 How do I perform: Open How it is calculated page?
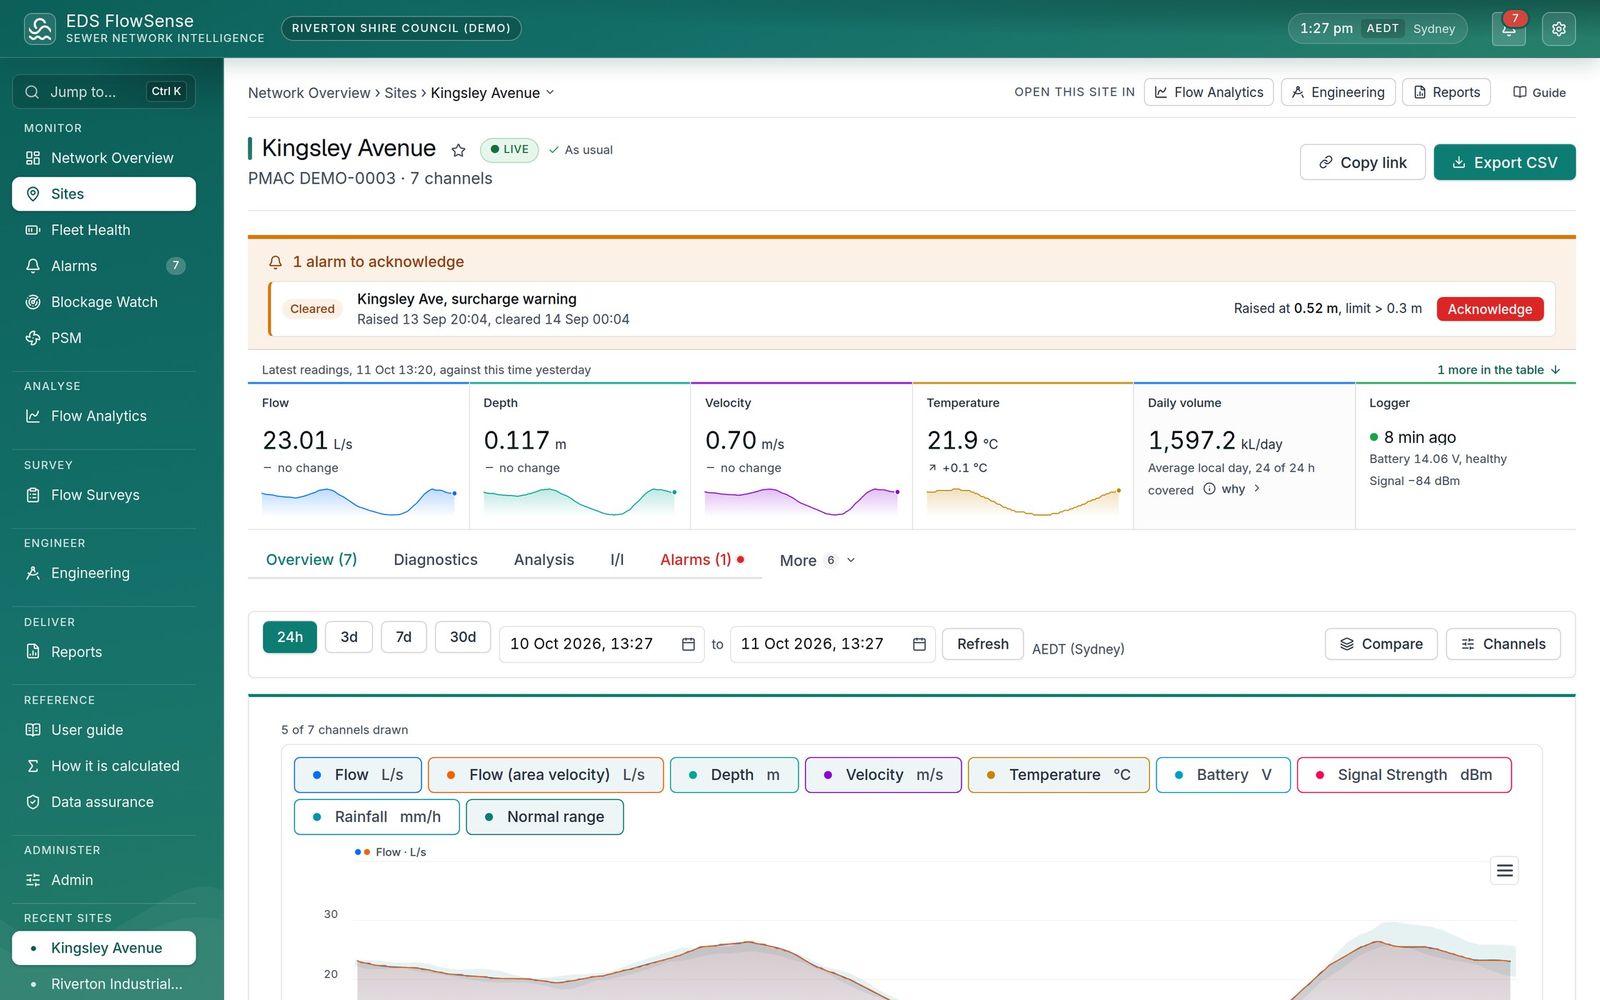point(104,766)
